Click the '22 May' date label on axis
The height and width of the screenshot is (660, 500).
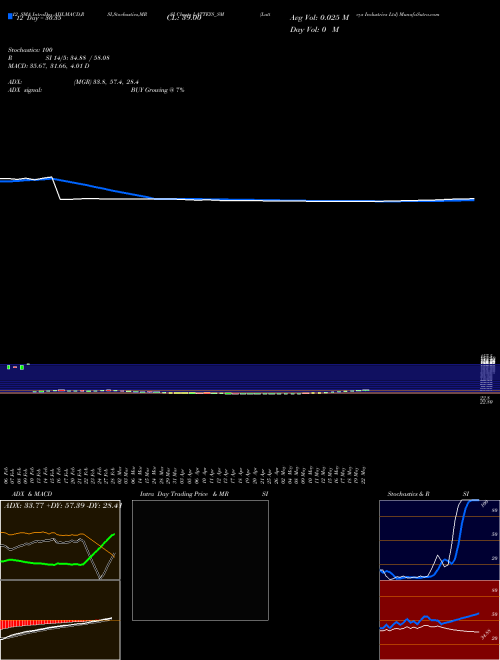[x=363, y=475]
